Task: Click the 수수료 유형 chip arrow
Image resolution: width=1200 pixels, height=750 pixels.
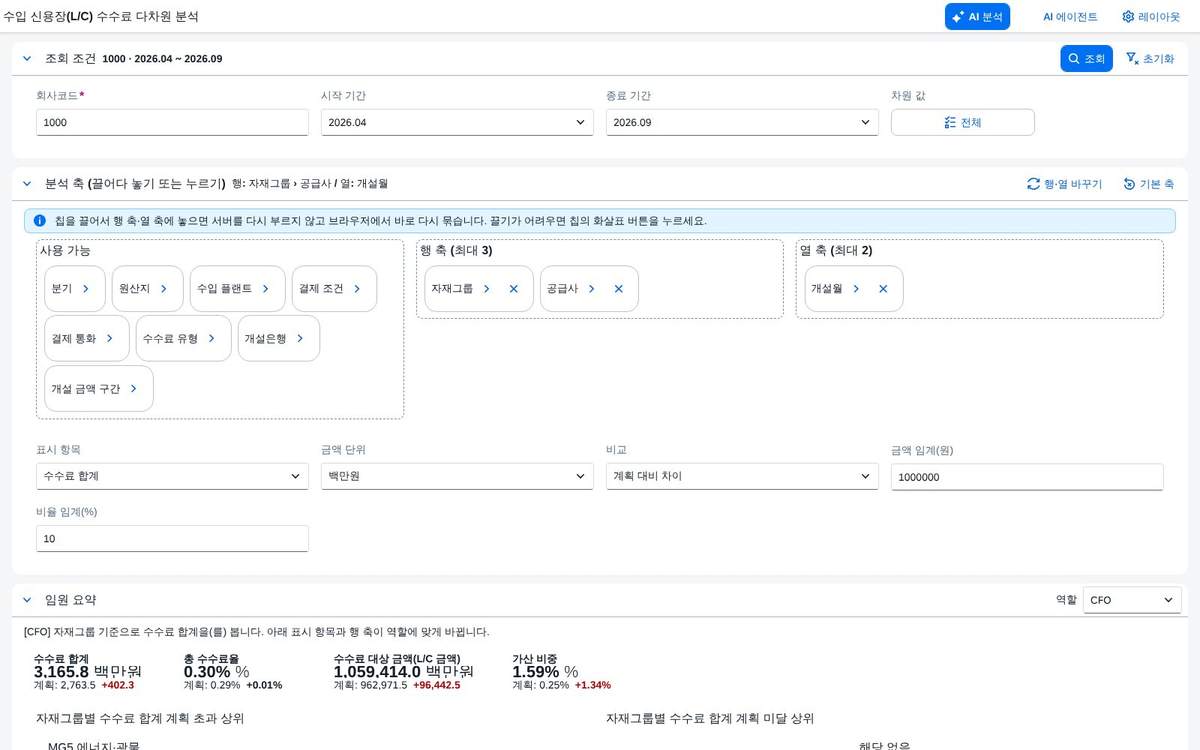Action: click(x=212, y=338)
